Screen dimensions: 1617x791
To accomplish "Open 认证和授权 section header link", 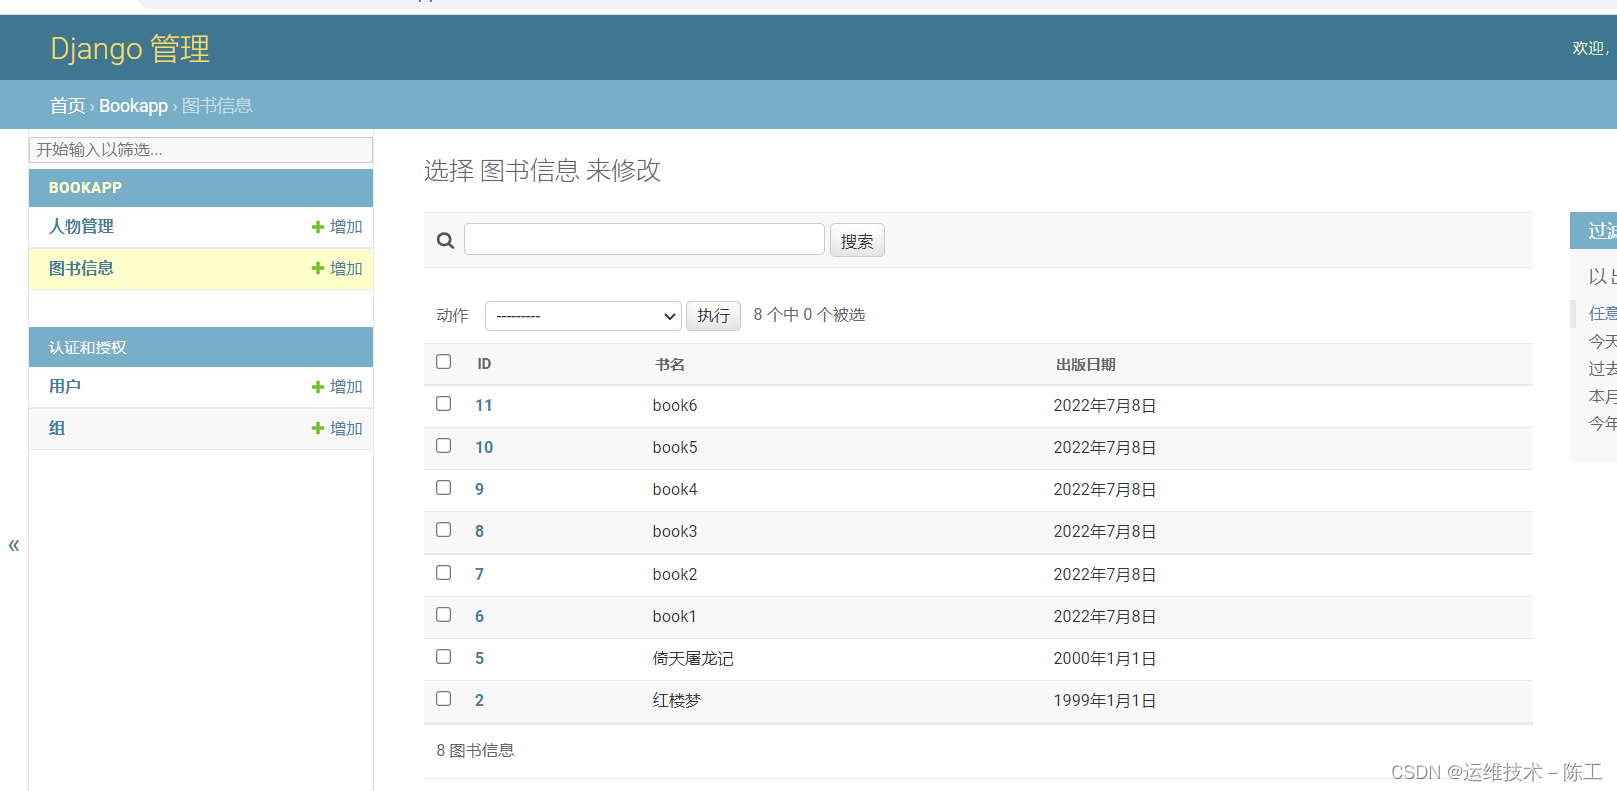I will point(88,348).
